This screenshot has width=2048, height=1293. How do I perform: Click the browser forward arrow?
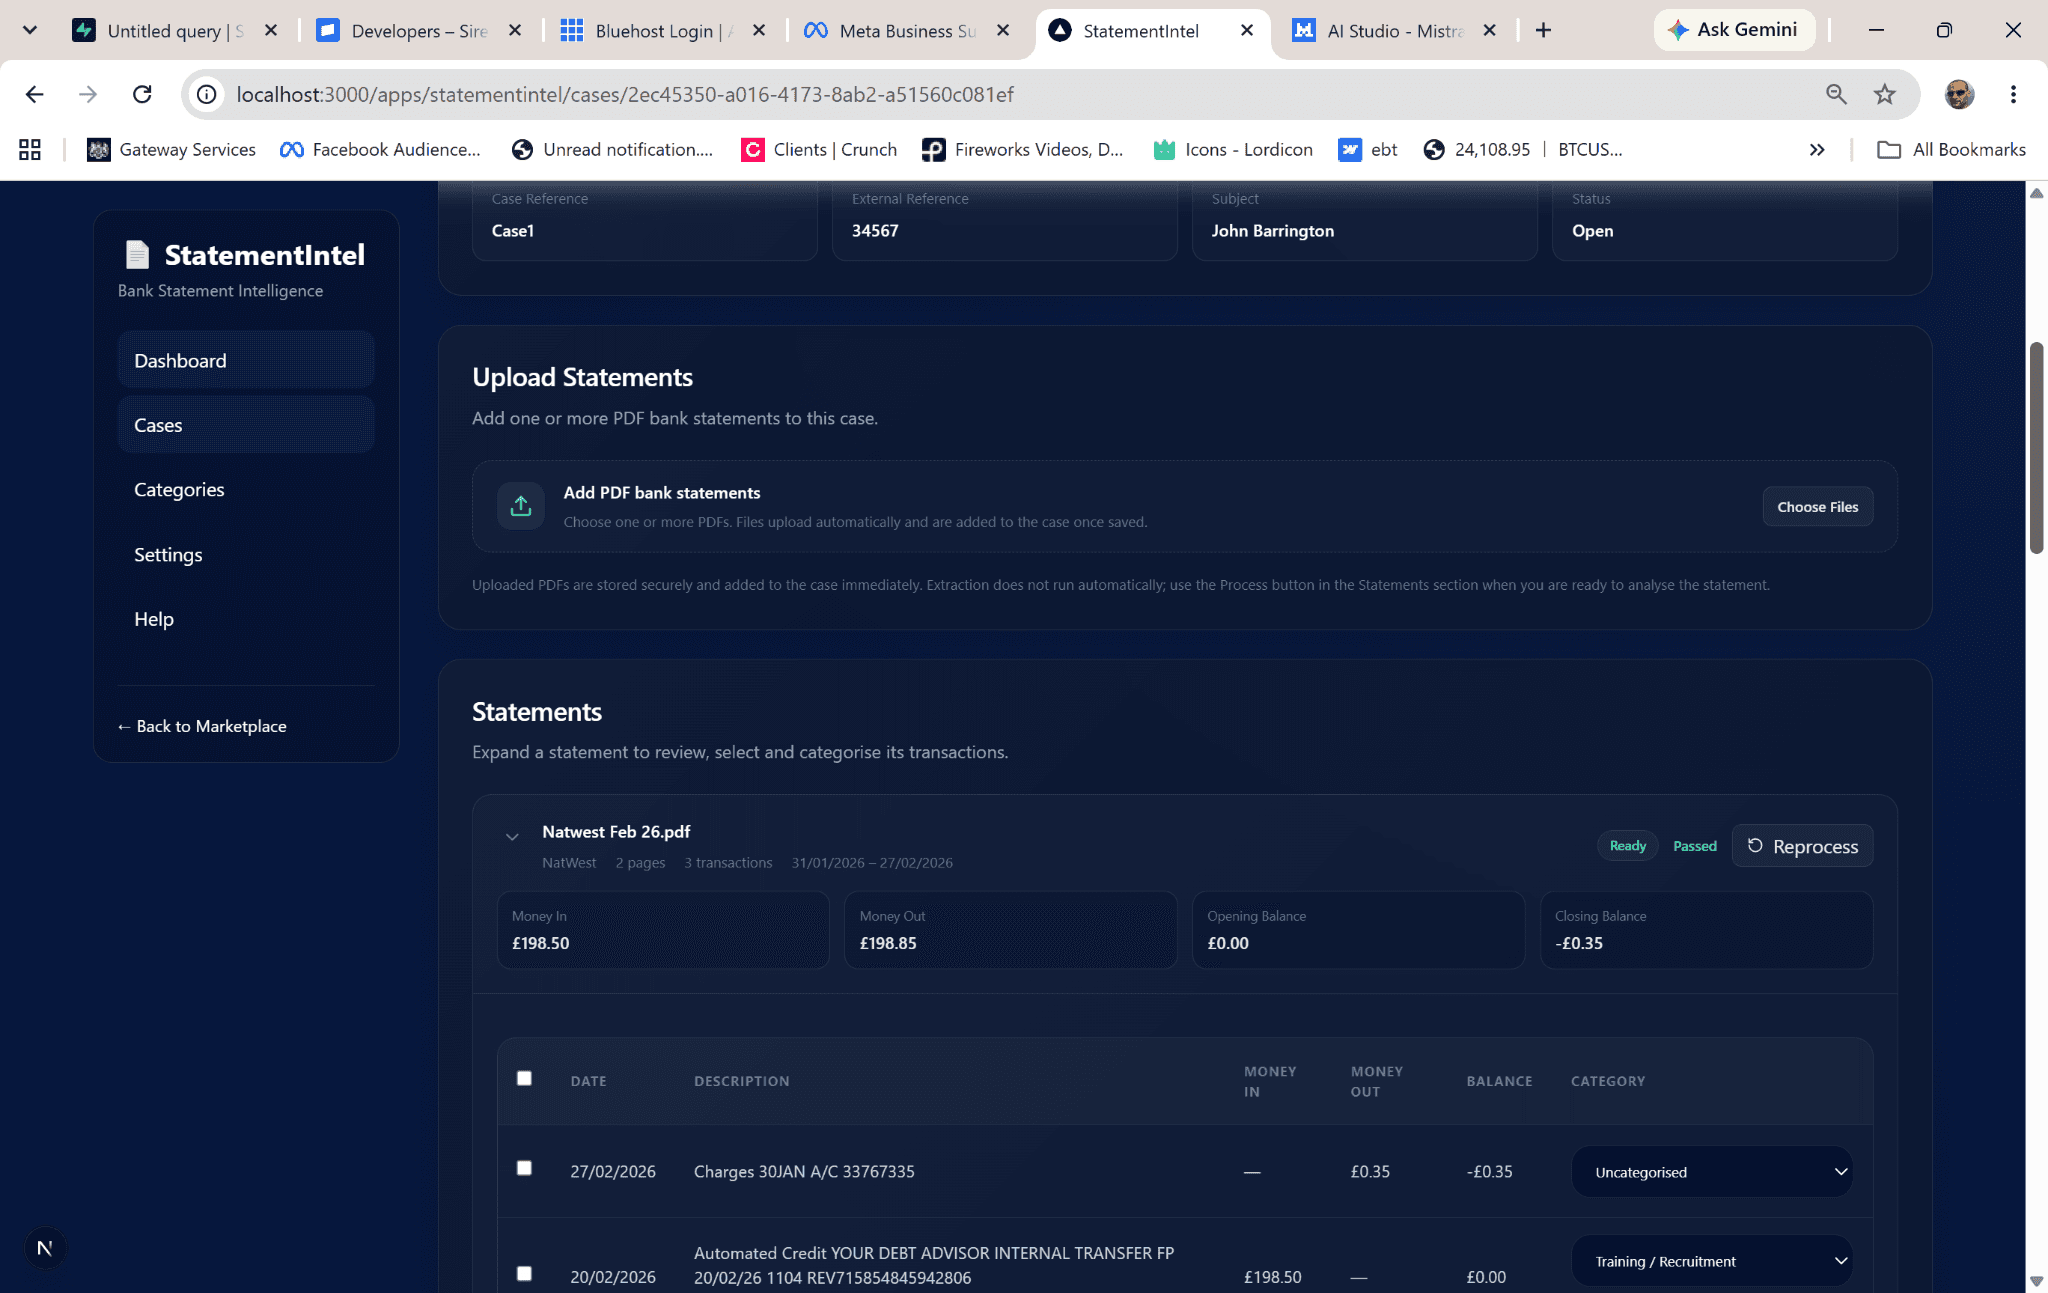click(x=88, y=94)
